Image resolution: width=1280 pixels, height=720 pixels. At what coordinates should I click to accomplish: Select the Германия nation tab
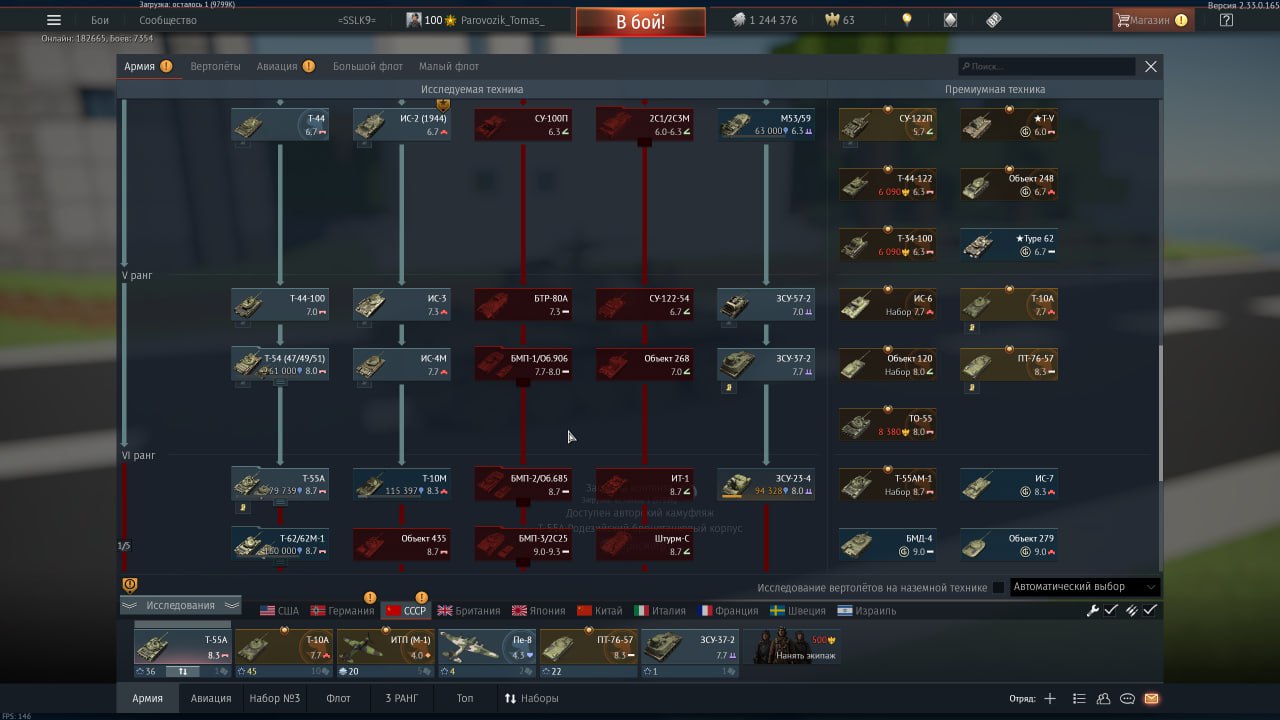(343, 610)
